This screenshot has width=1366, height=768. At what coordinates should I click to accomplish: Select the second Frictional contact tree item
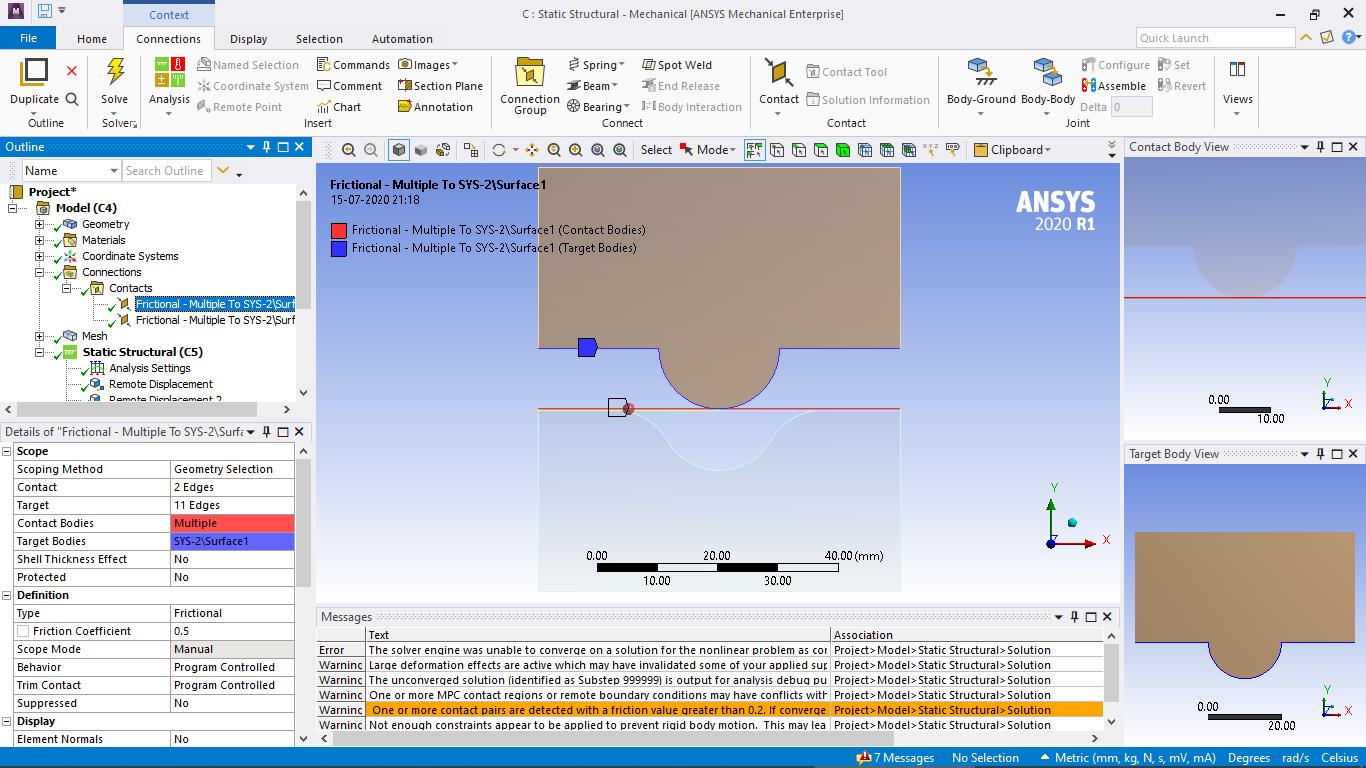(215, 320)
